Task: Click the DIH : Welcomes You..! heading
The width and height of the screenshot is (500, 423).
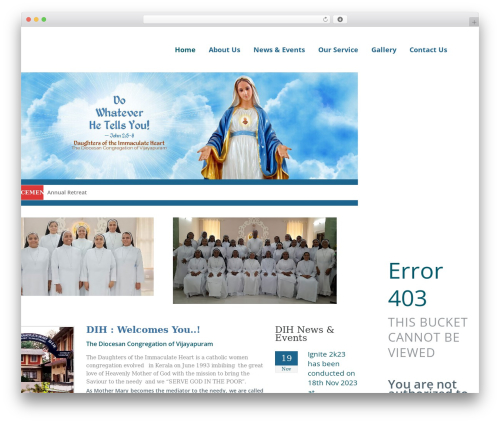Action: click(x=143, y=330)
